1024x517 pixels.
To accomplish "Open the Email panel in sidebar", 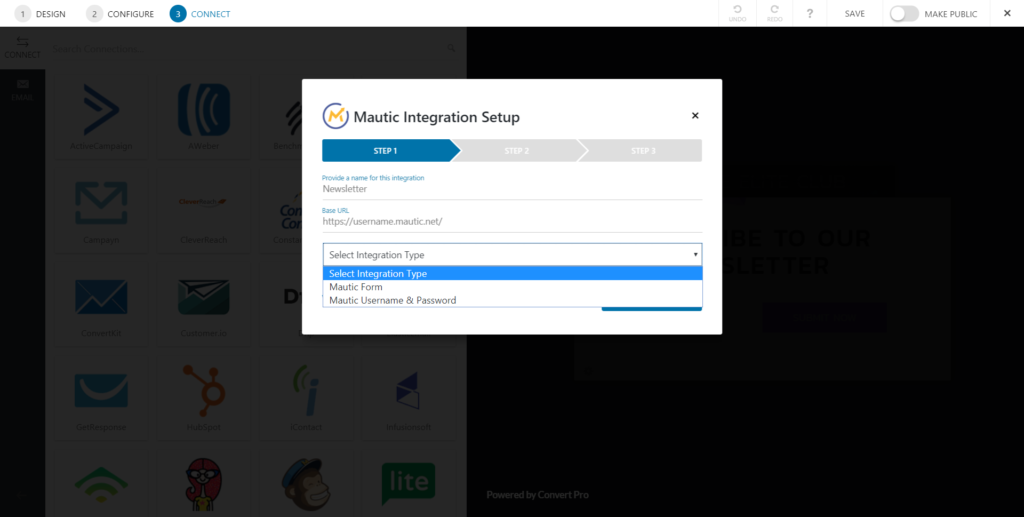I will click(x=22, y=90).
